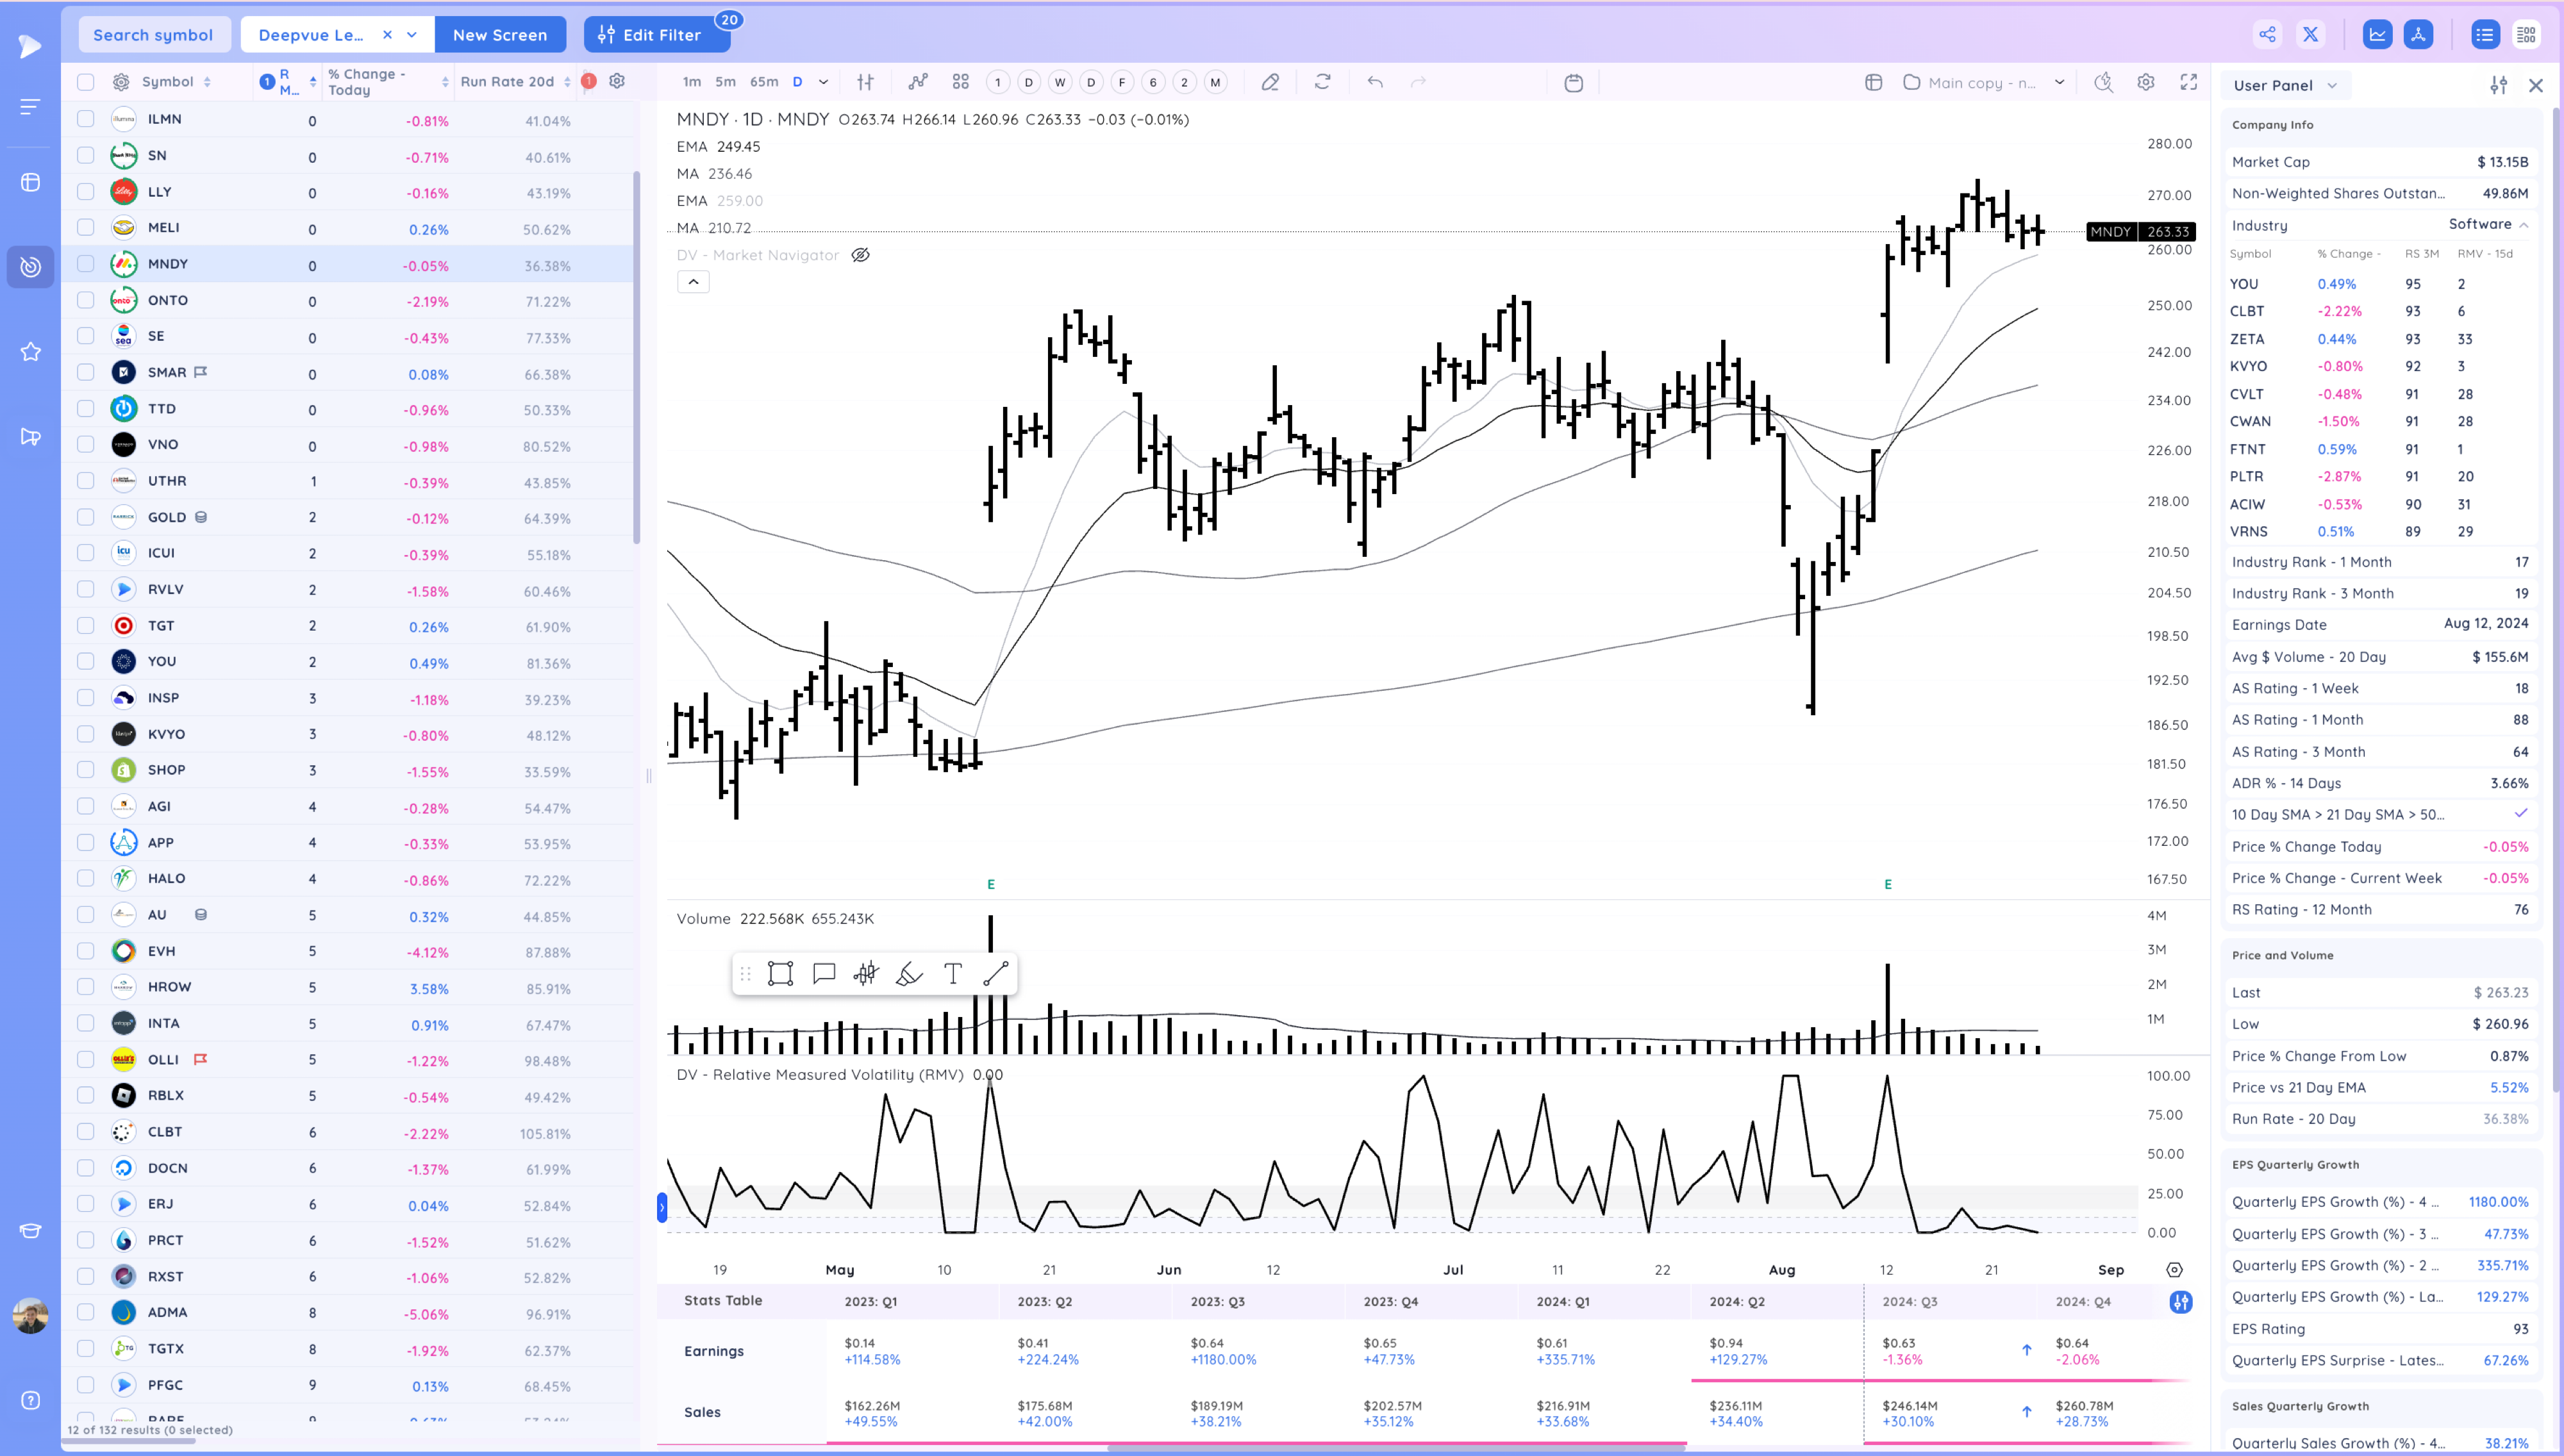Tick the checkbox next to ILMN

point(86,119)
